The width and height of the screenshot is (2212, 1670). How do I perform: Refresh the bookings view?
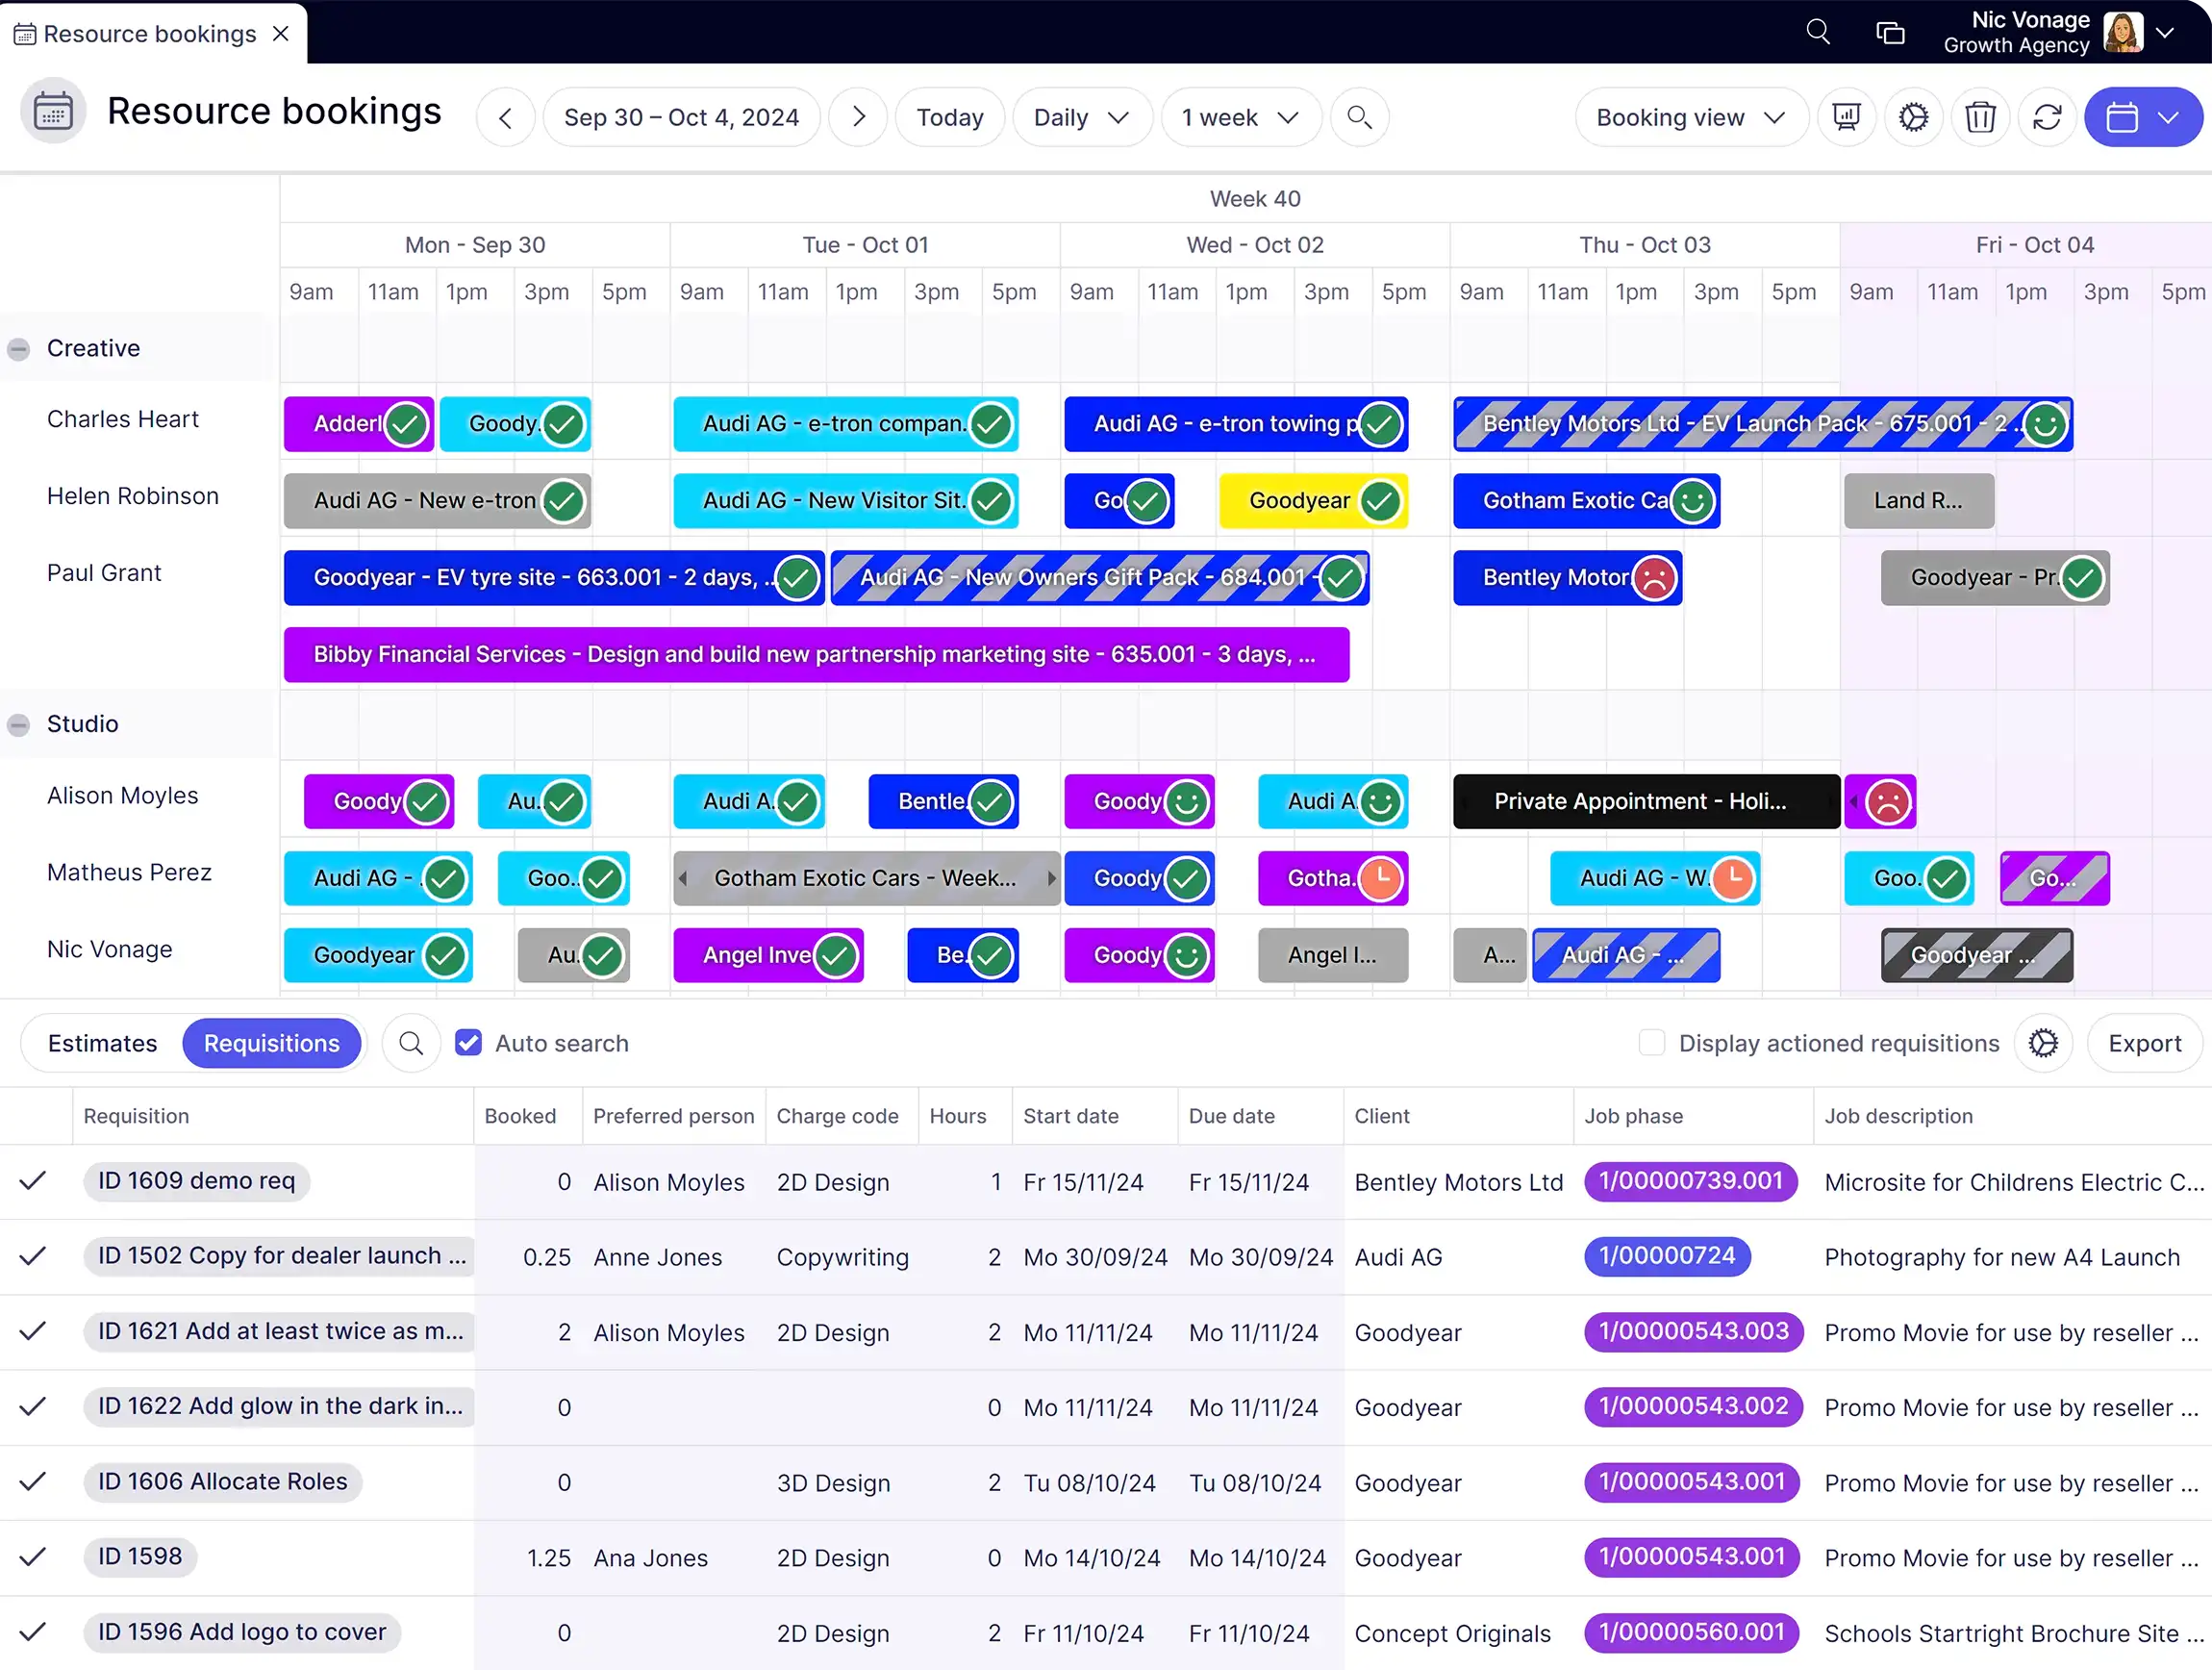[x=2047, y=118]
